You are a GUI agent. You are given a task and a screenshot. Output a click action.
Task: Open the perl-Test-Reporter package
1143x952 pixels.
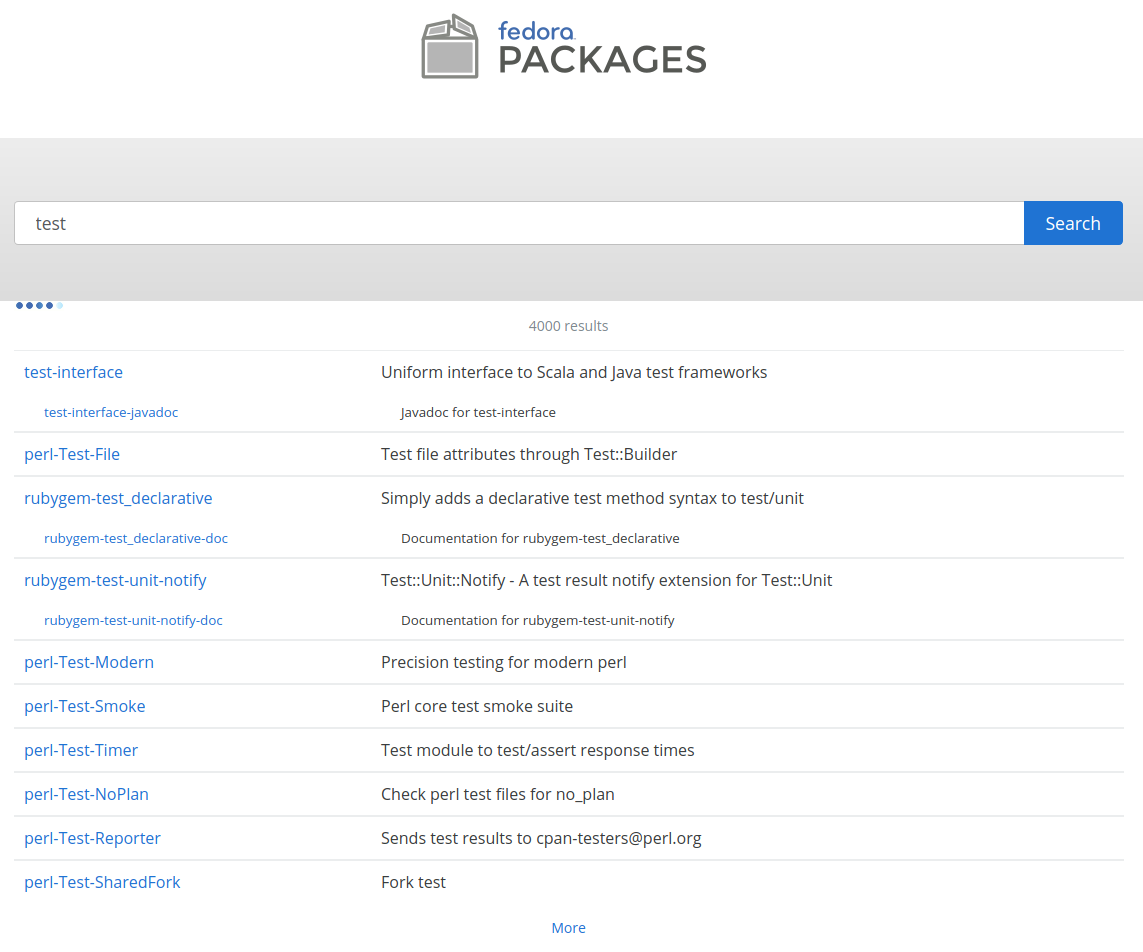coord(93,838)
